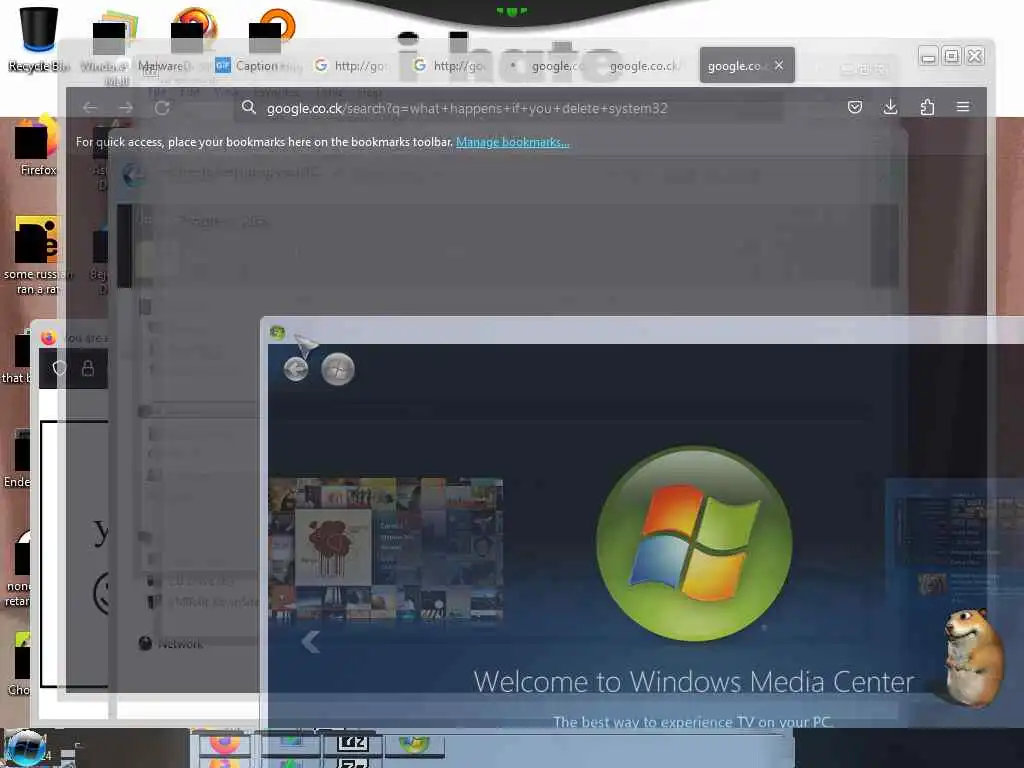The height and width of the screenshot is (768, 1024).
Task: Click the Media Center taskbar button
Action: tap(415, 744)
